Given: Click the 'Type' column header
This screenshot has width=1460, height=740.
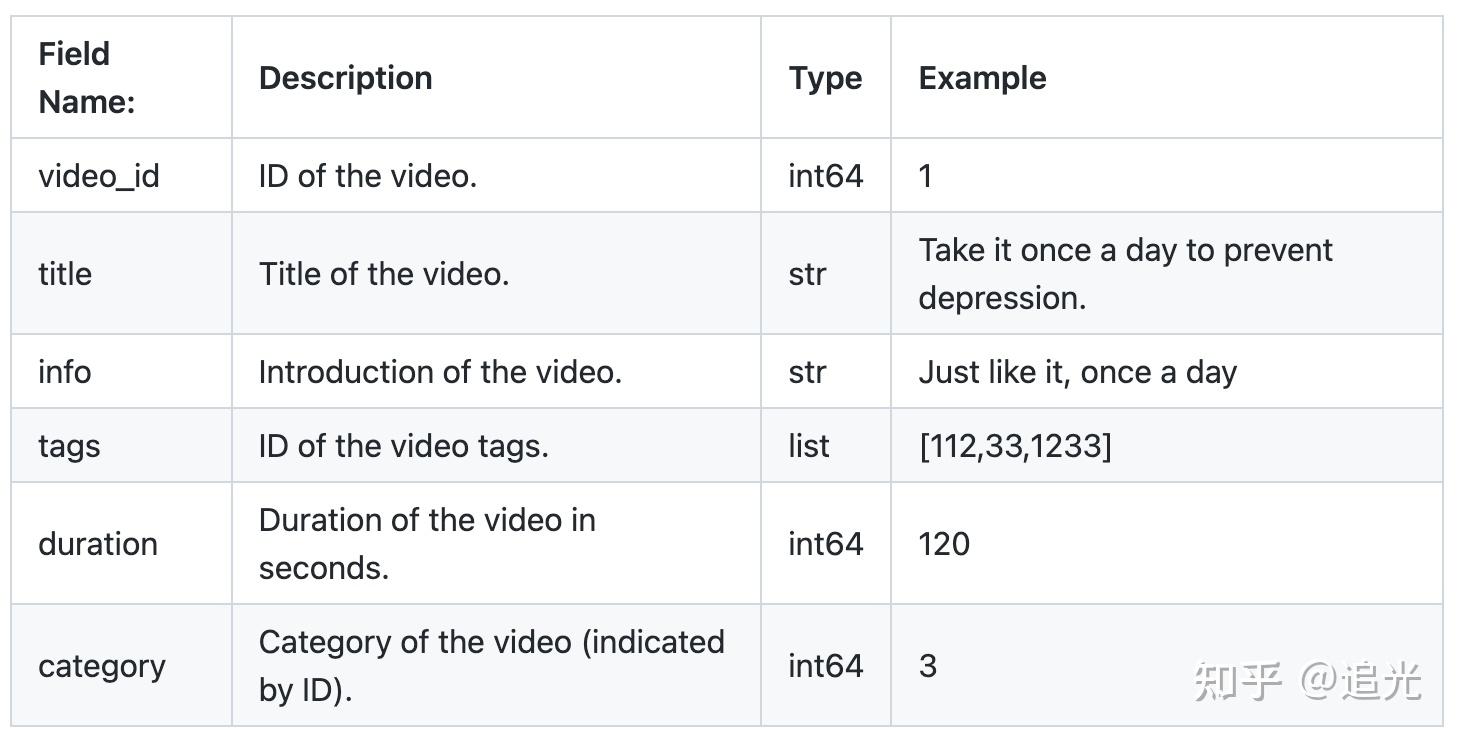Looking at the screenshot, I should coord(825,78).
